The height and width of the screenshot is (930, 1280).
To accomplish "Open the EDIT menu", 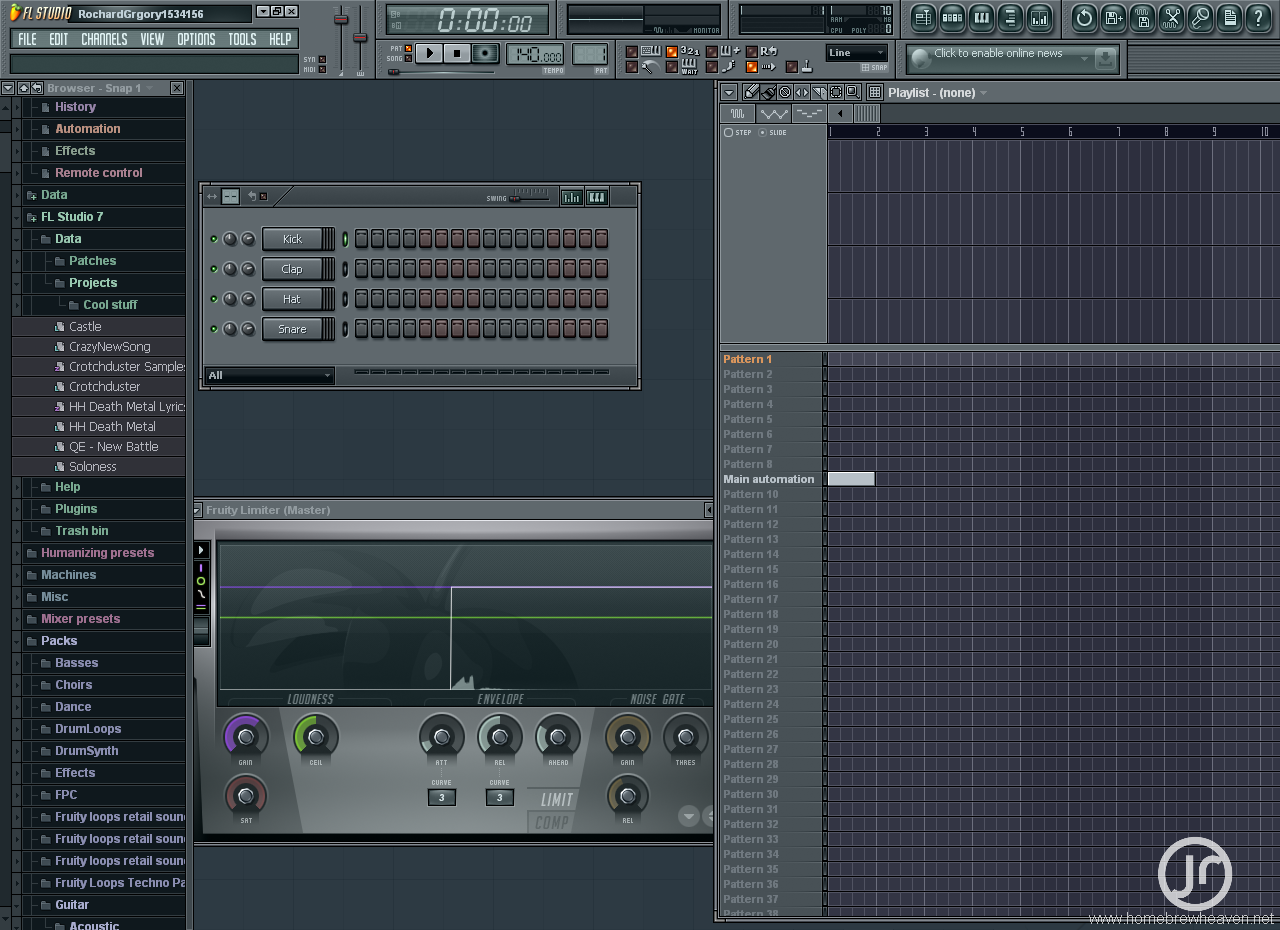I will point(59,39).
